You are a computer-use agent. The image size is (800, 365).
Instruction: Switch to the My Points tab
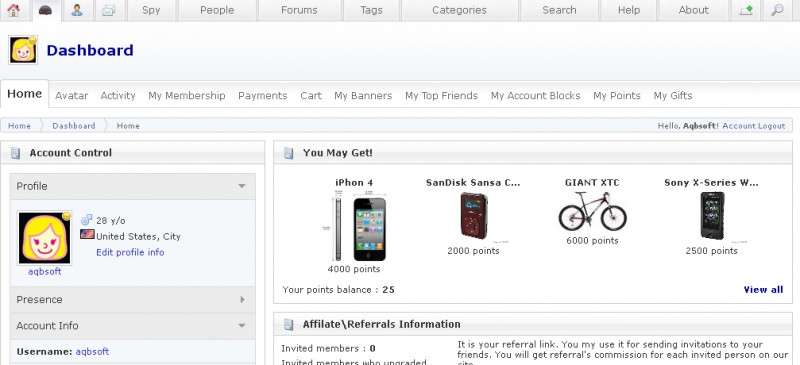[x=616, y=95]
